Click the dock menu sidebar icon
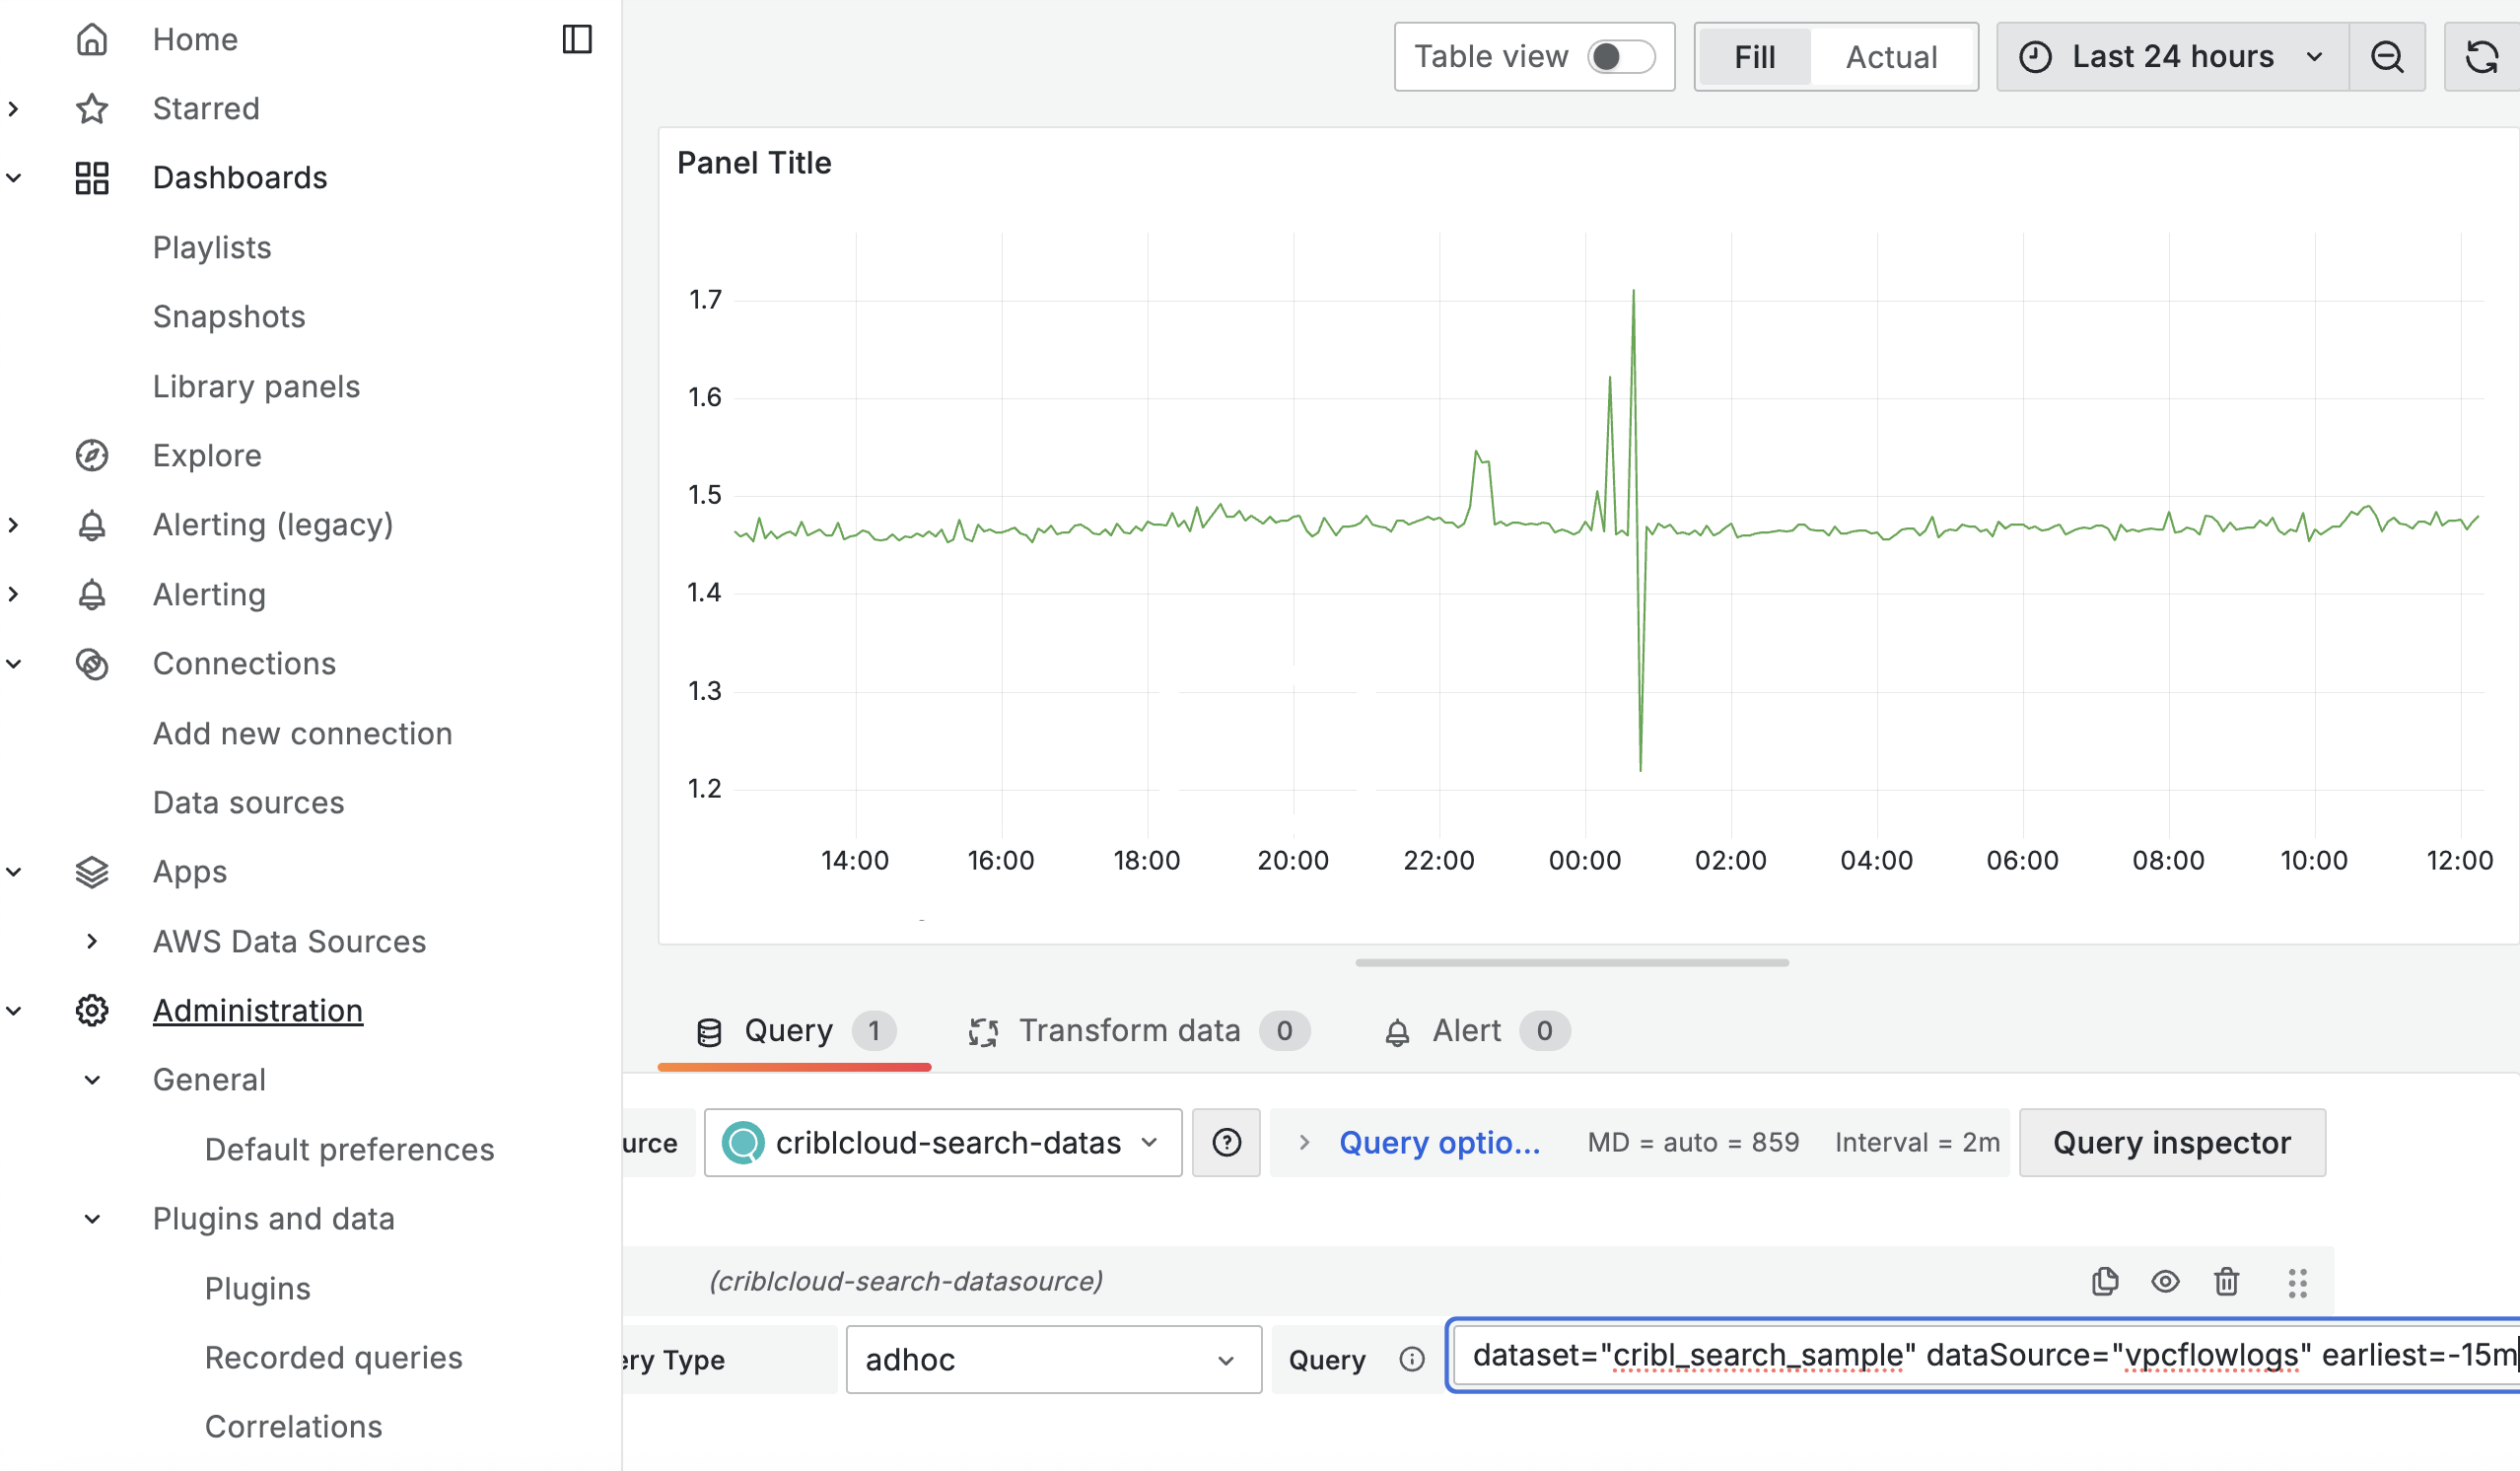The image size is (2520, 1471). coord(577,39)
